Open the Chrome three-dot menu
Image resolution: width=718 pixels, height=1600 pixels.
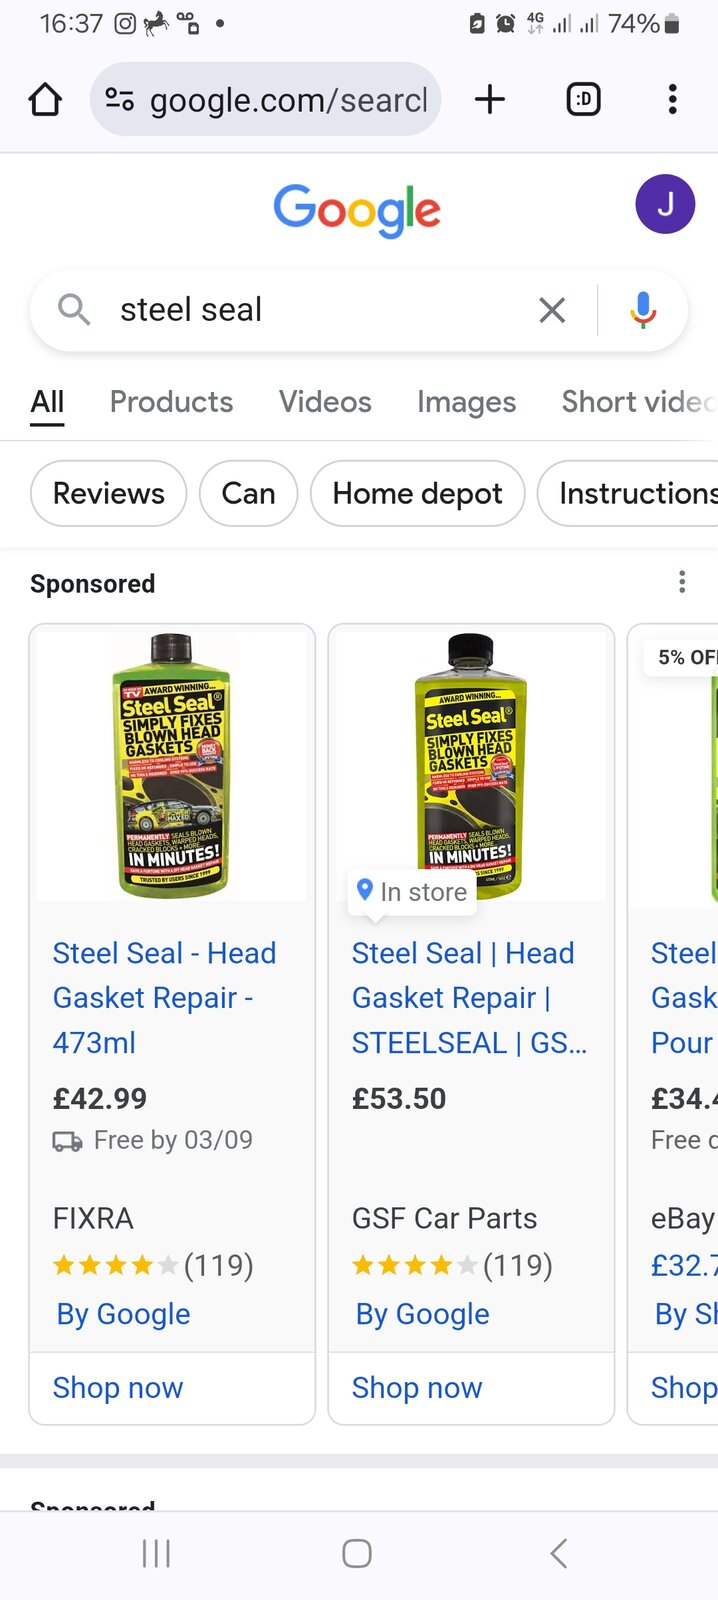tap(672, 100)
